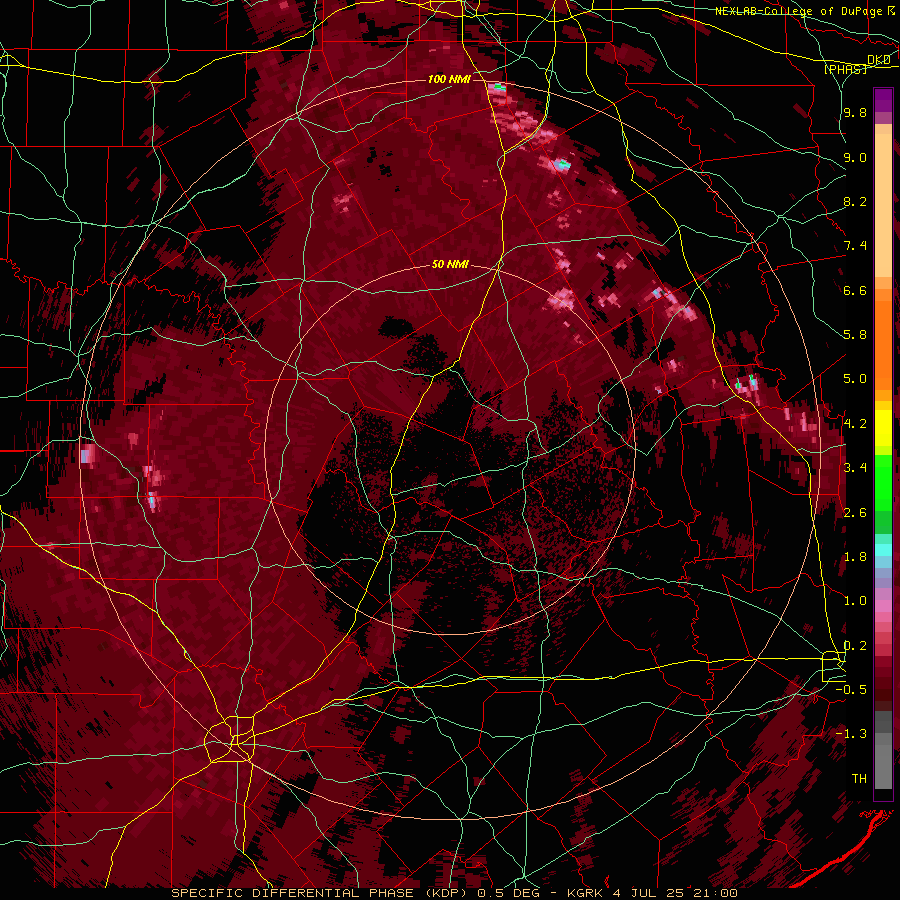
Task: Click the 1.0 legend value
Action: pos(855,601)
